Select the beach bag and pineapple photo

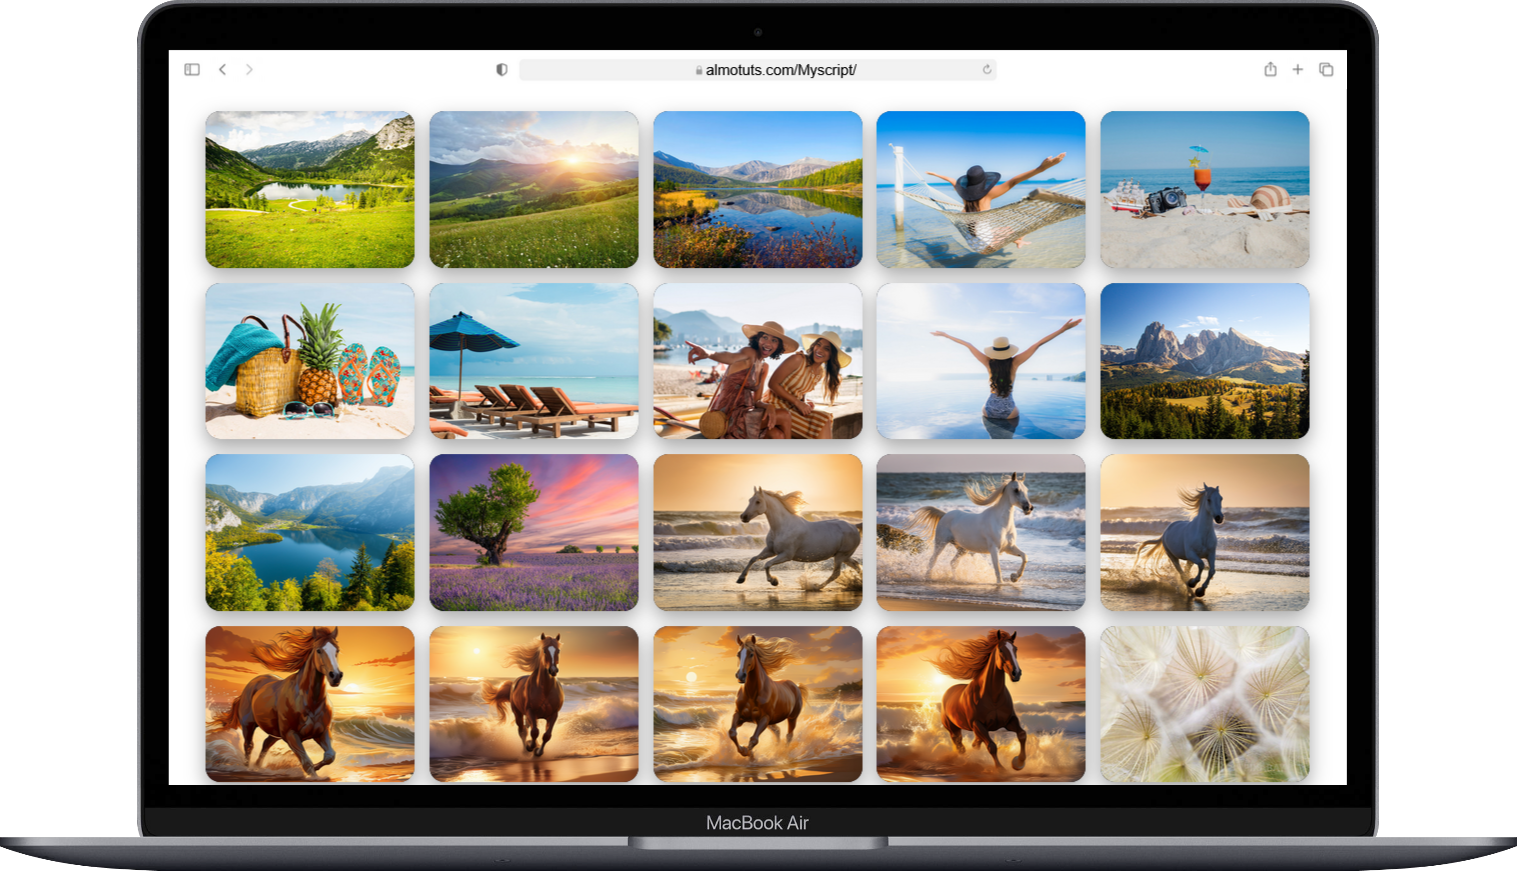pyautogui.click(x=310, y=361)
